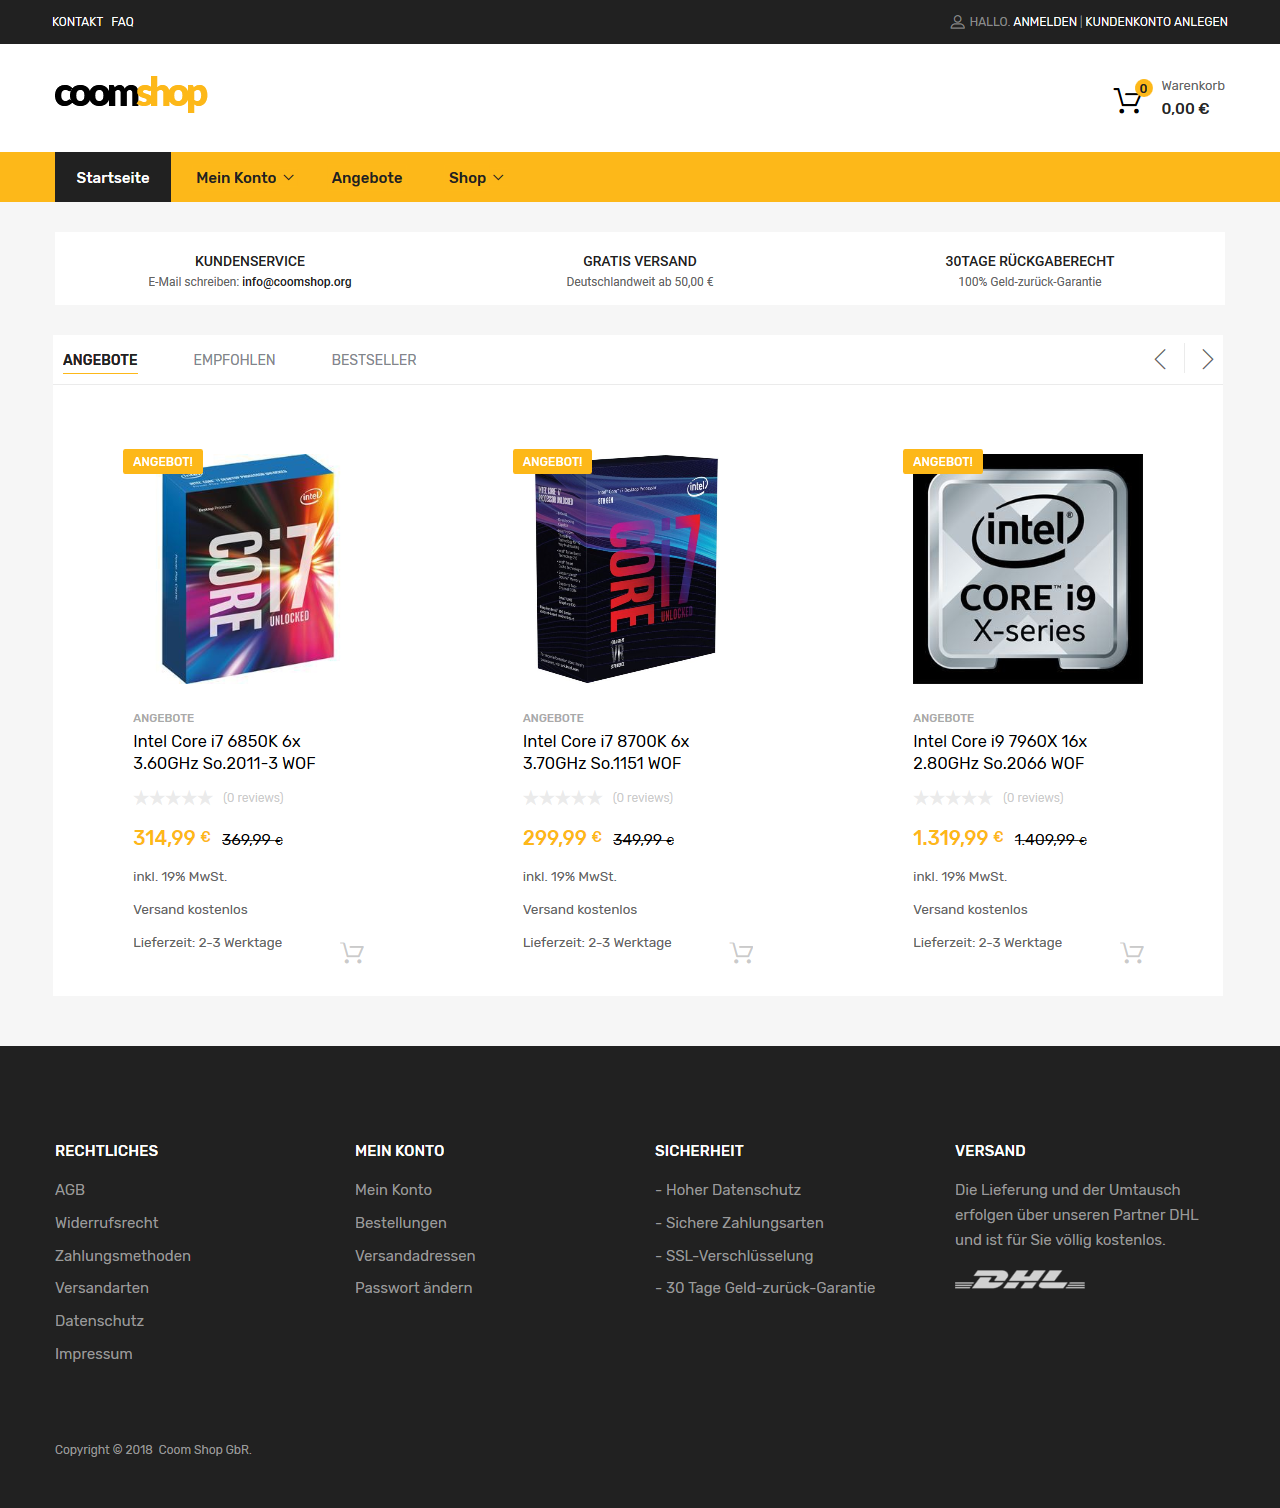
Task: Click ANGEBOTE category above i9 7960X
Action: click(943, 718)
